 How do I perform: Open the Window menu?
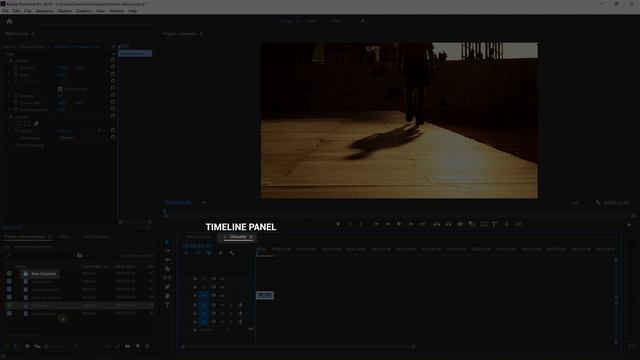tap(116, 11)
